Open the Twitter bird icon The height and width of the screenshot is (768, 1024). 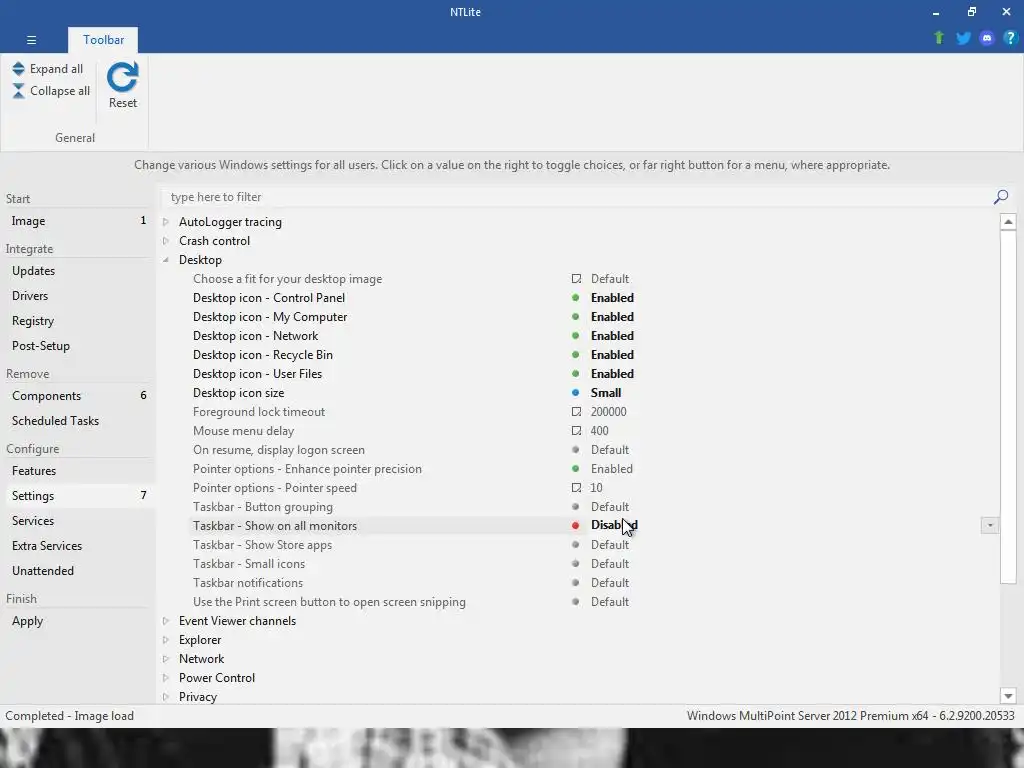coord(963,38)
